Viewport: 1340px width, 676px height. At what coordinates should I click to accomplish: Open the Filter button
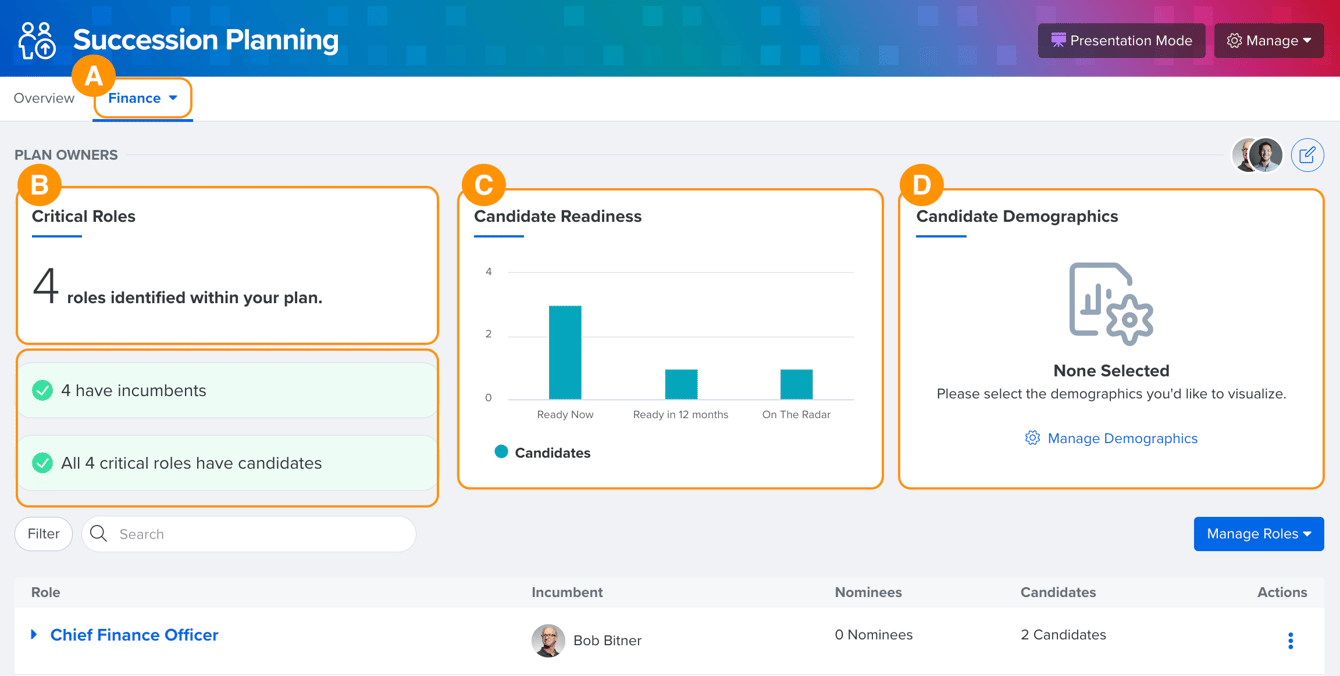(x=43, y=534)
